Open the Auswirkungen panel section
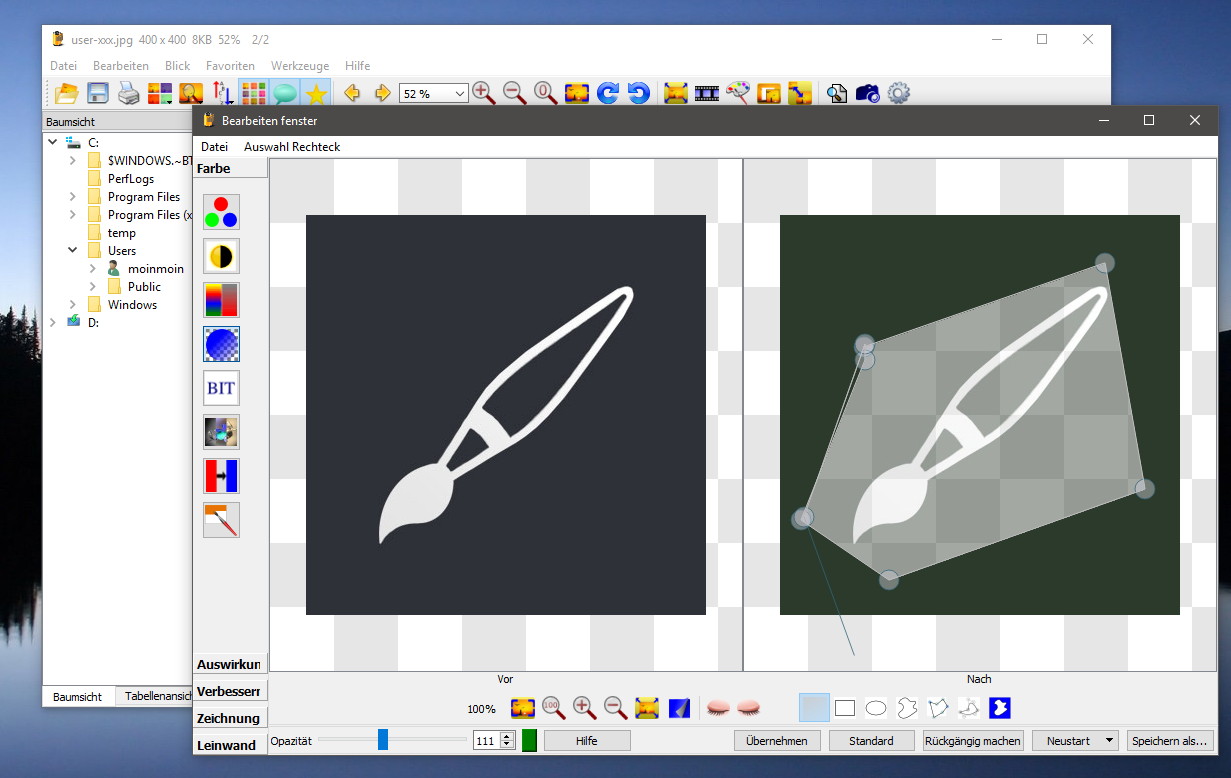 (x=230, y=664)
